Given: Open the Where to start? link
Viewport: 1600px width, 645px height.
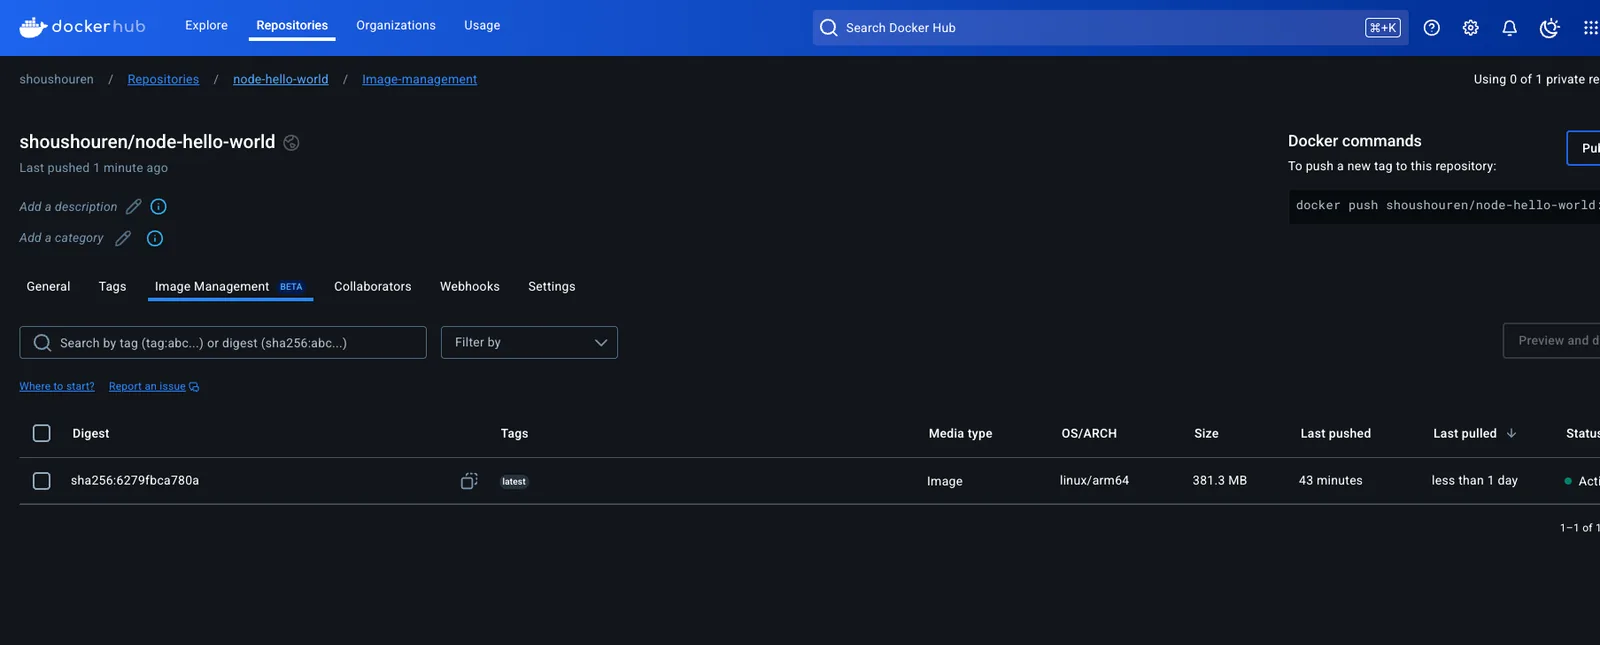Looking at the screenshot, I should click(x=57, y=386).
